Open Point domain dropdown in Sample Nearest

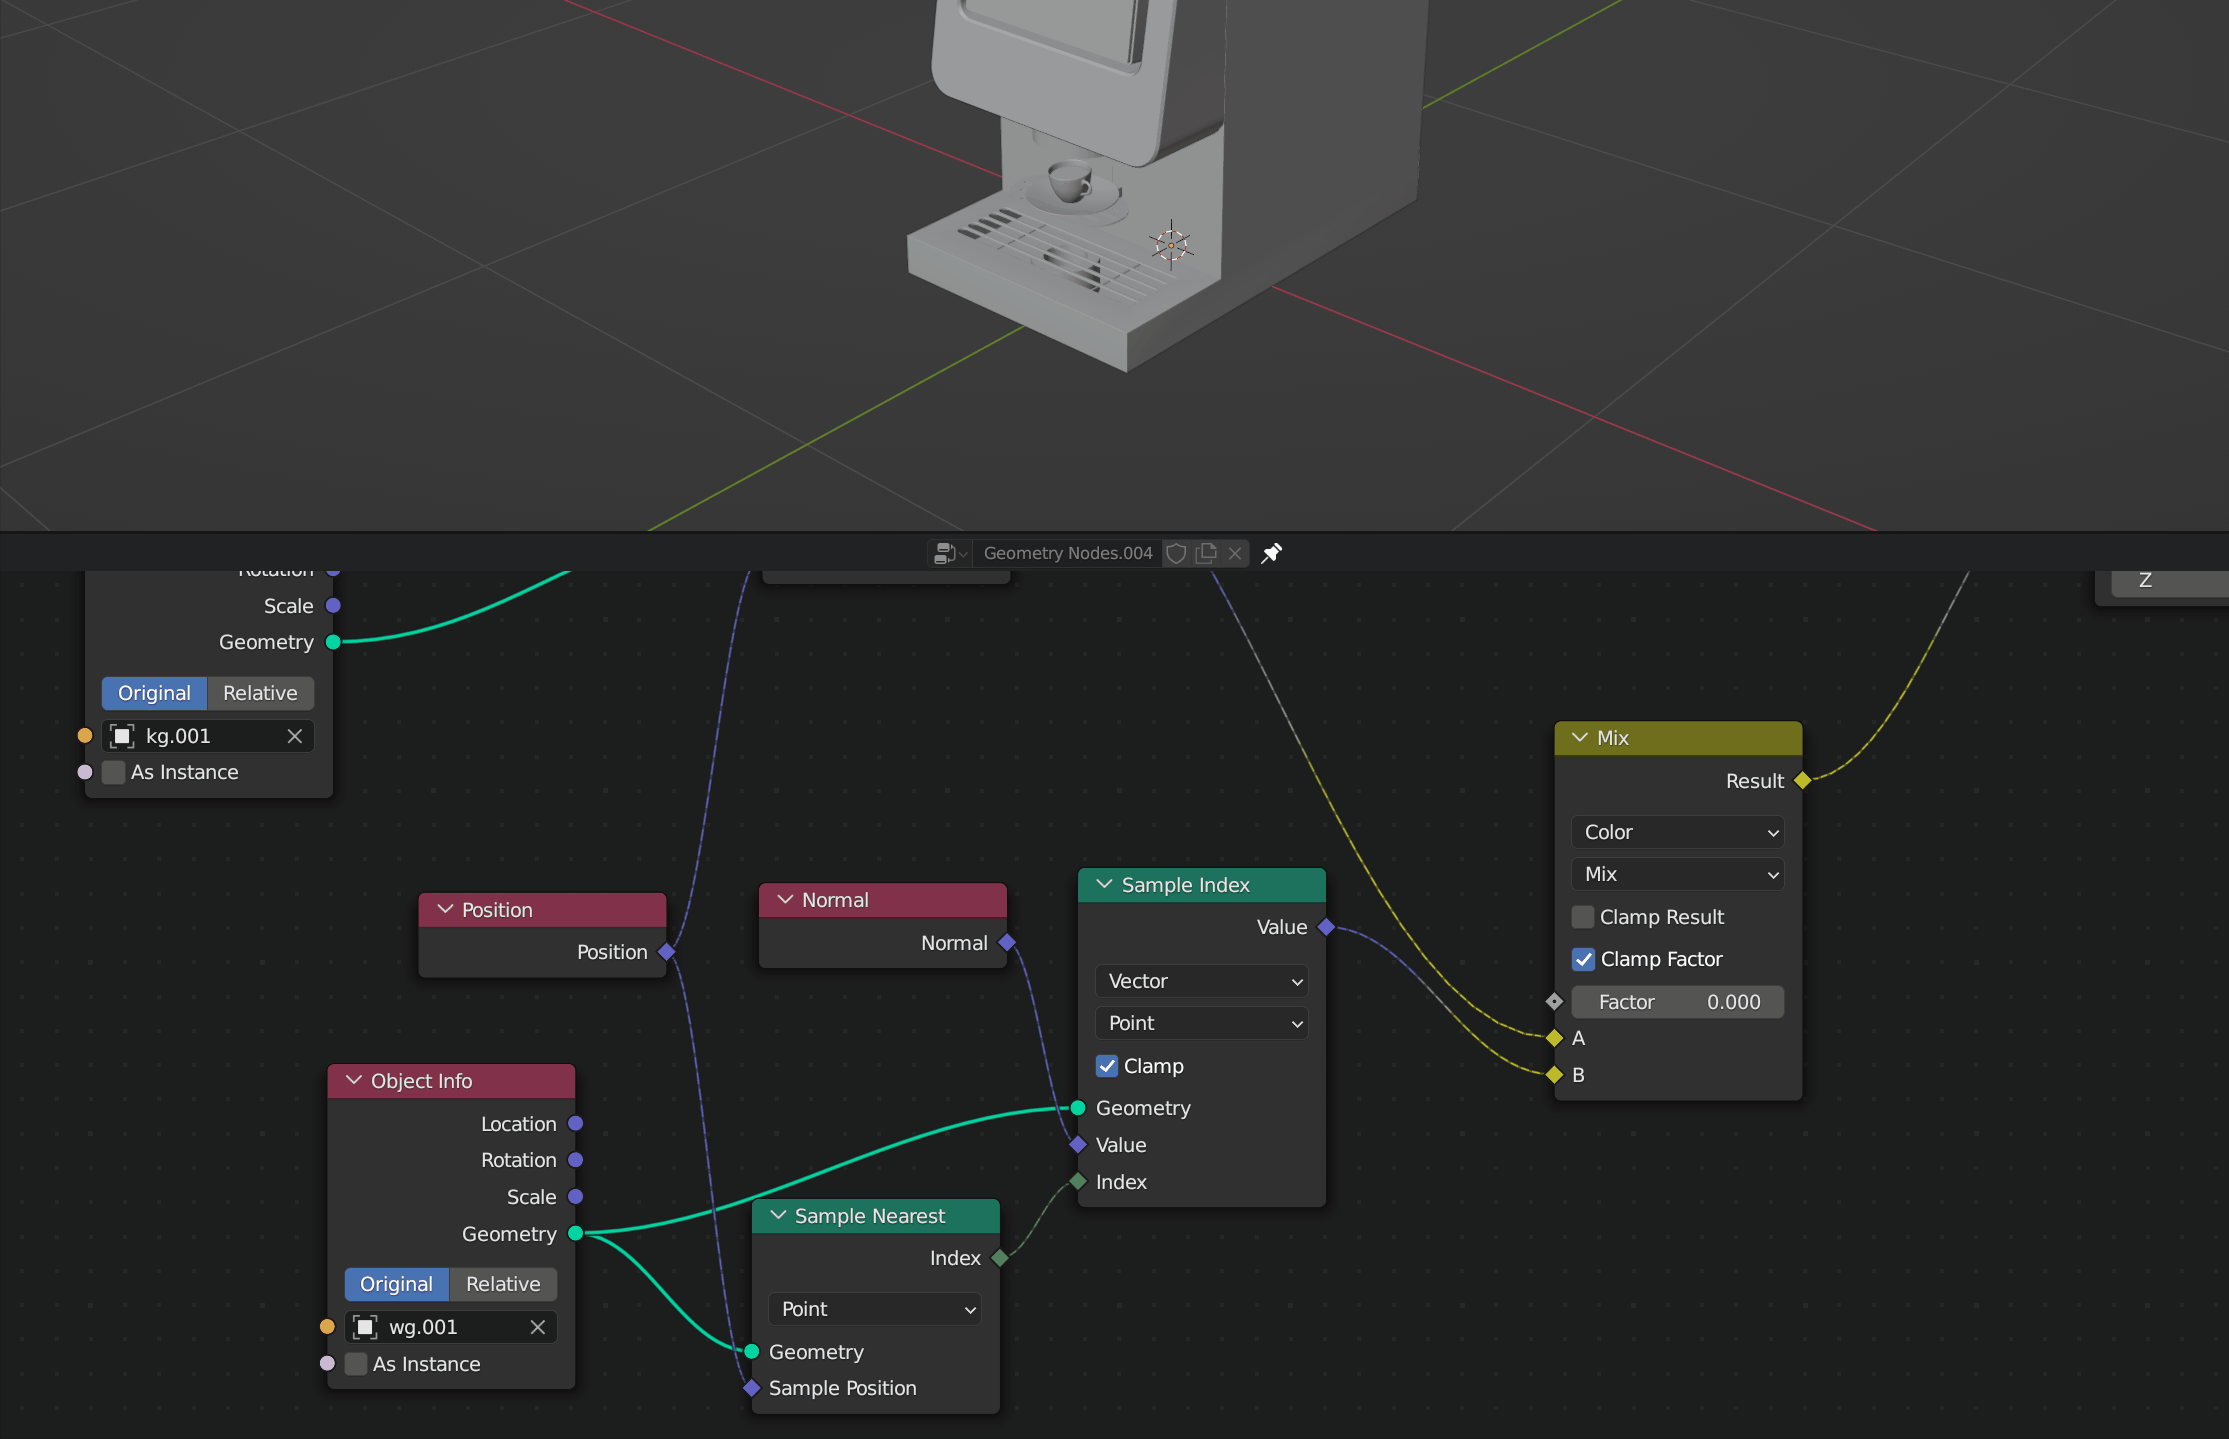click(876, 1309)
